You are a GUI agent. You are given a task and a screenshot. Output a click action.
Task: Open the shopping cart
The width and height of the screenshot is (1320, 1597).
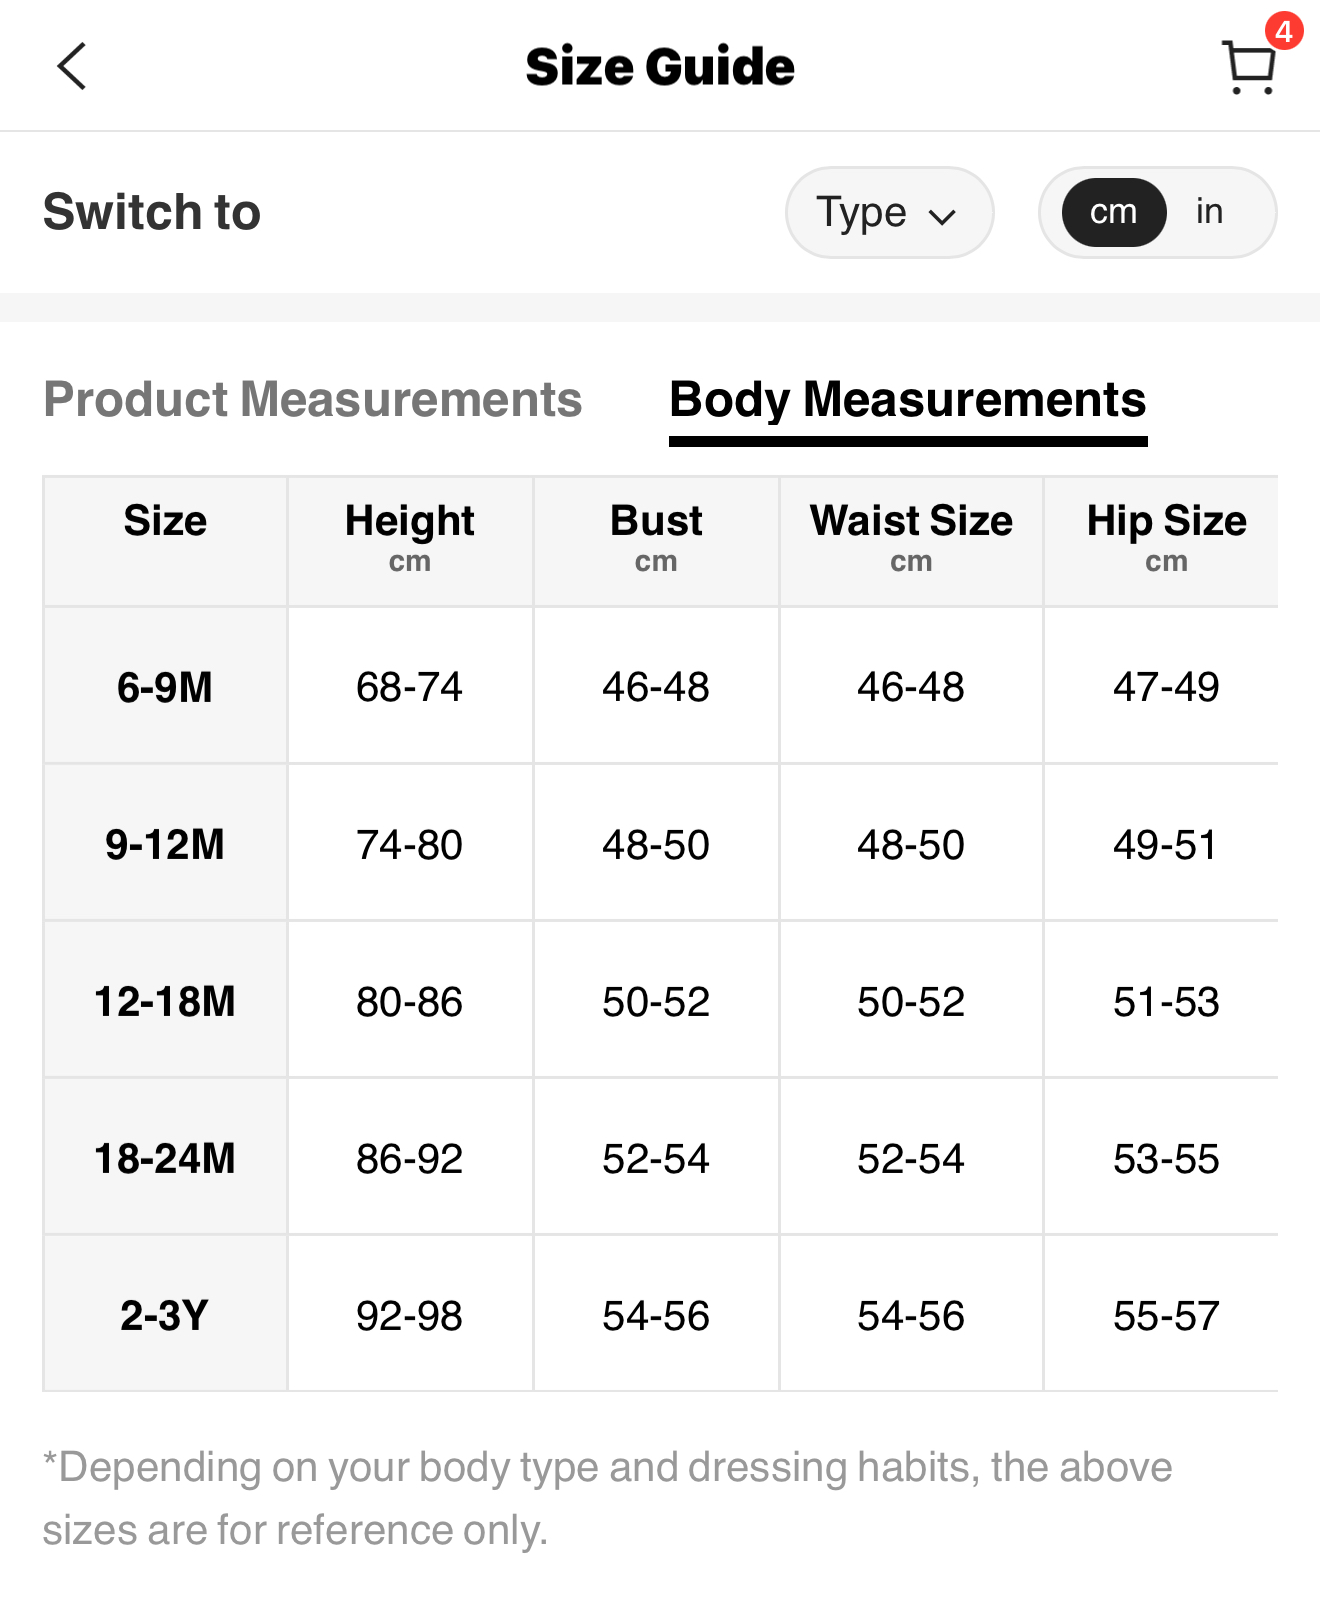(x=1247, y=68)
